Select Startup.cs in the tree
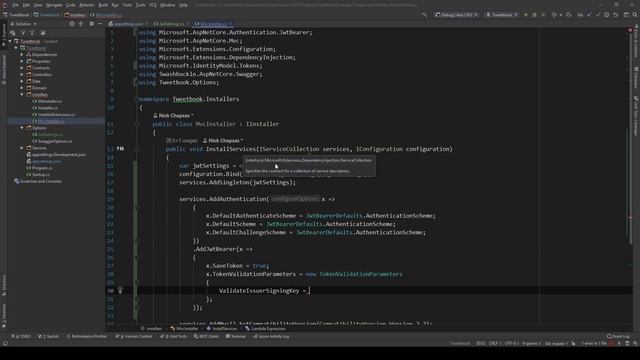 (38, 175)
